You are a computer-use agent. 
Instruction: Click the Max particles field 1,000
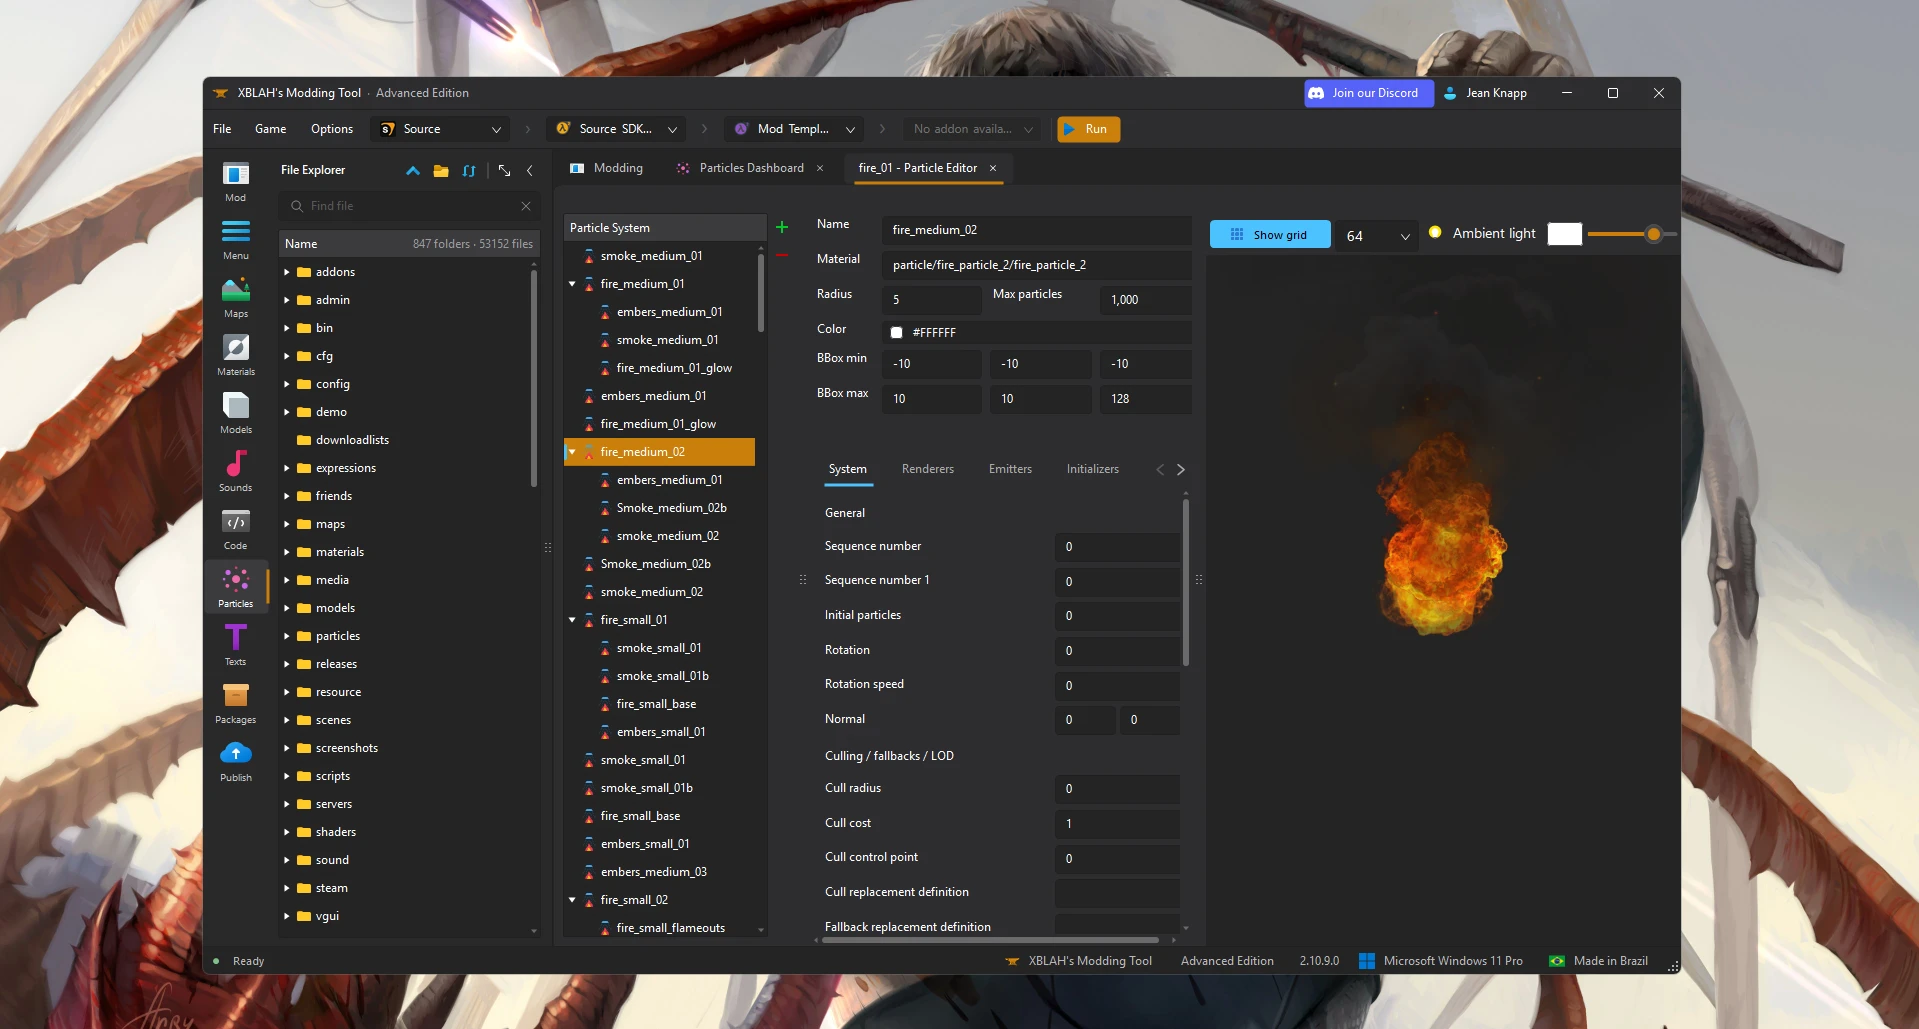[1146, 300]
